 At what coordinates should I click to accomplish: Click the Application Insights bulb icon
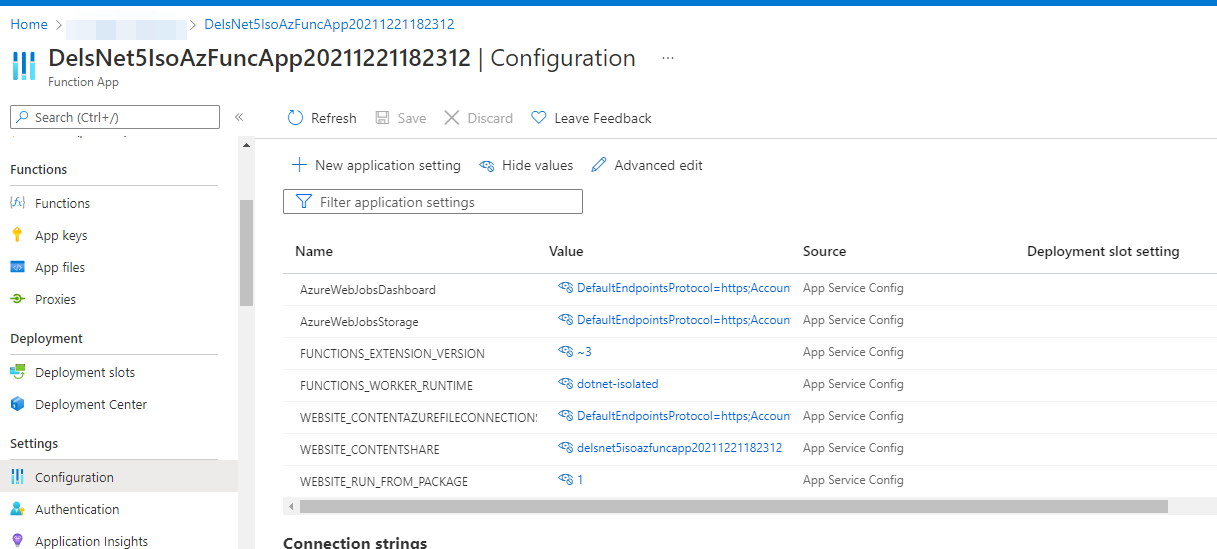17,541
